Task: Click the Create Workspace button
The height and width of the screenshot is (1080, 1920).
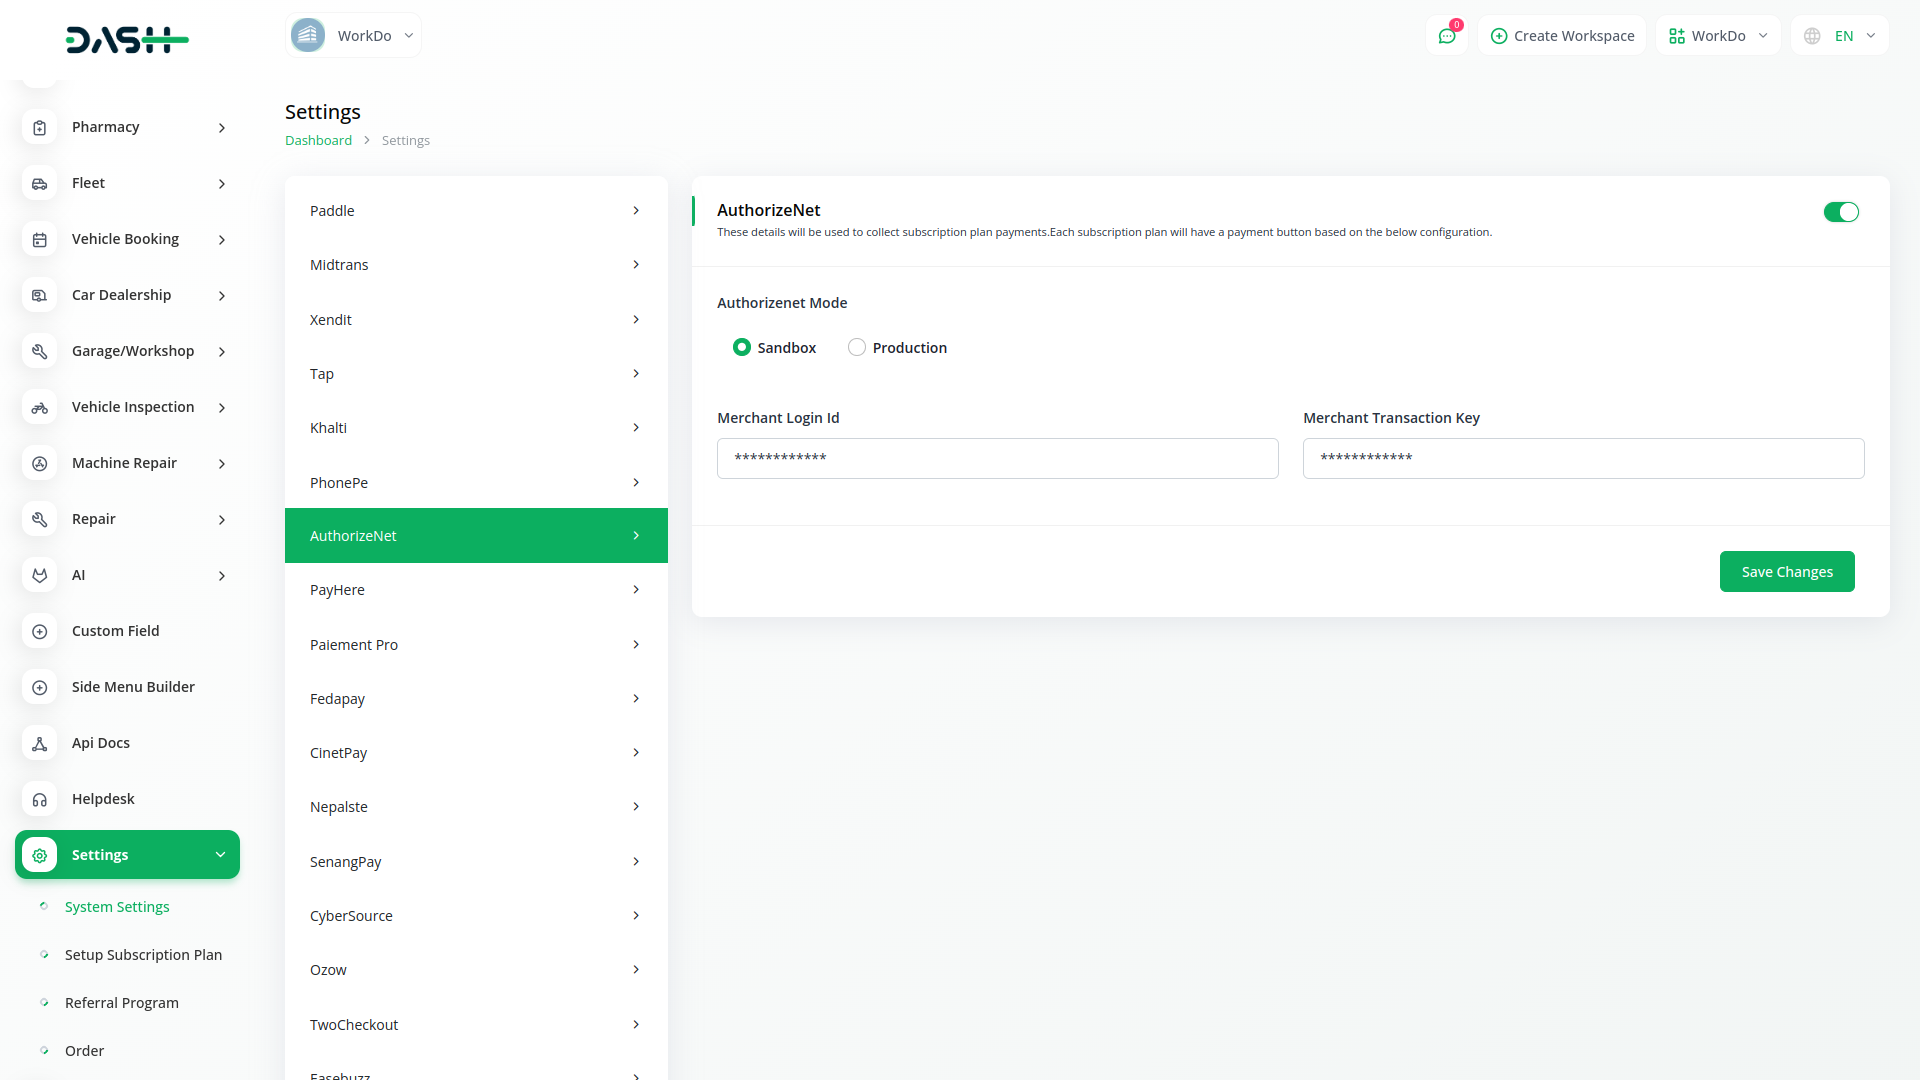Action: pos(1562,36)
